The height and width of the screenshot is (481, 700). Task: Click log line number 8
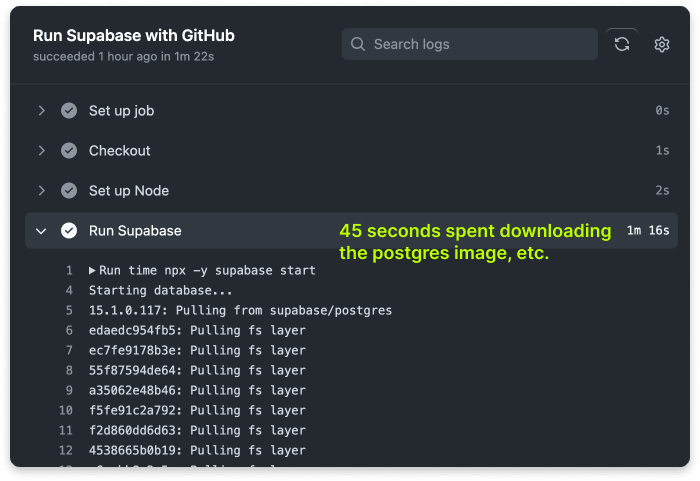point(69,370)
